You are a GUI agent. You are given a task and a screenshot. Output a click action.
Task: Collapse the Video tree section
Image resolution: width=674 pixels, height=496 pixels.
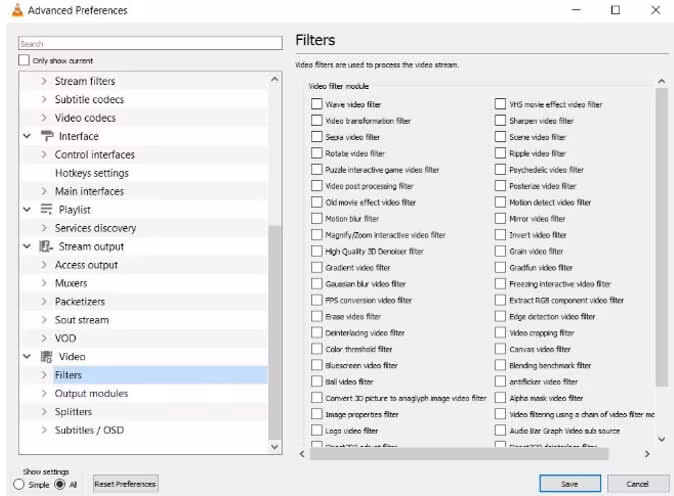point(27,356)
